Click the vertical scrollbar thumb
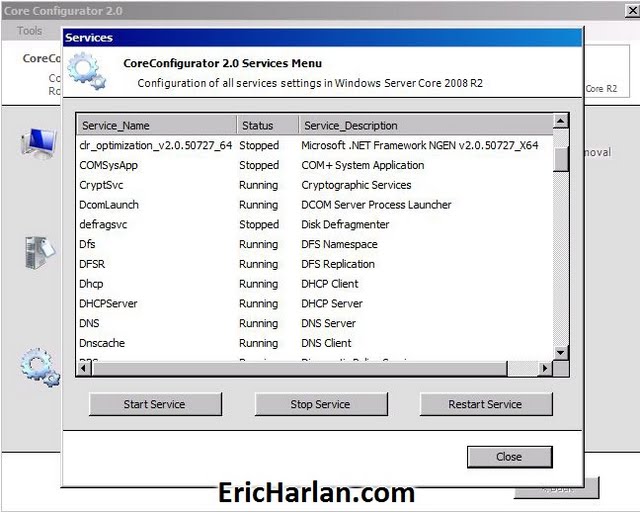The image size is (640, 512). (x=560, y=159)
